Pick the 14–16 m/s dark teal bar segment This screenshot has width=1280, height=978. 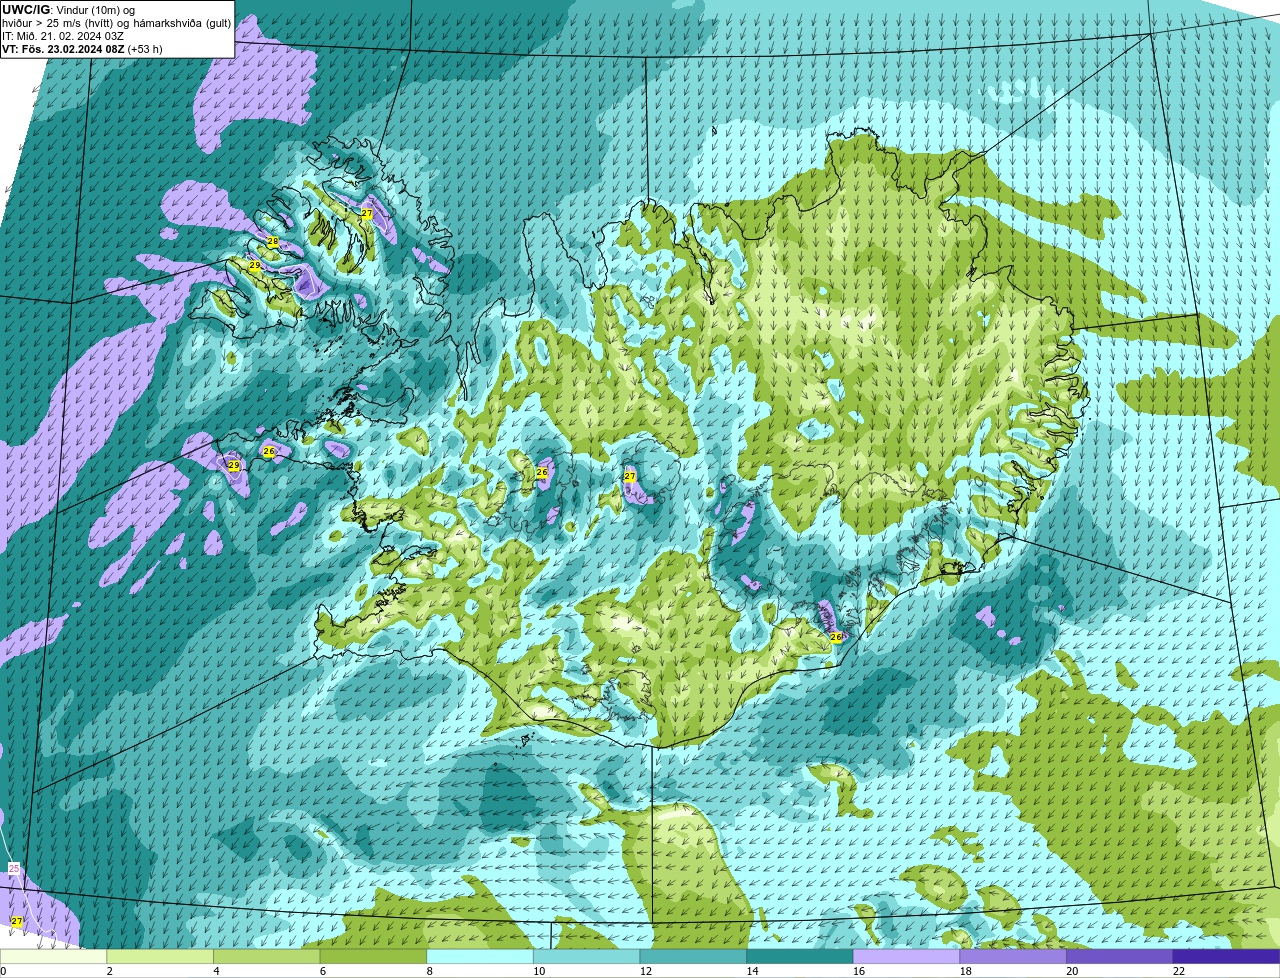[x=800, y=957]
